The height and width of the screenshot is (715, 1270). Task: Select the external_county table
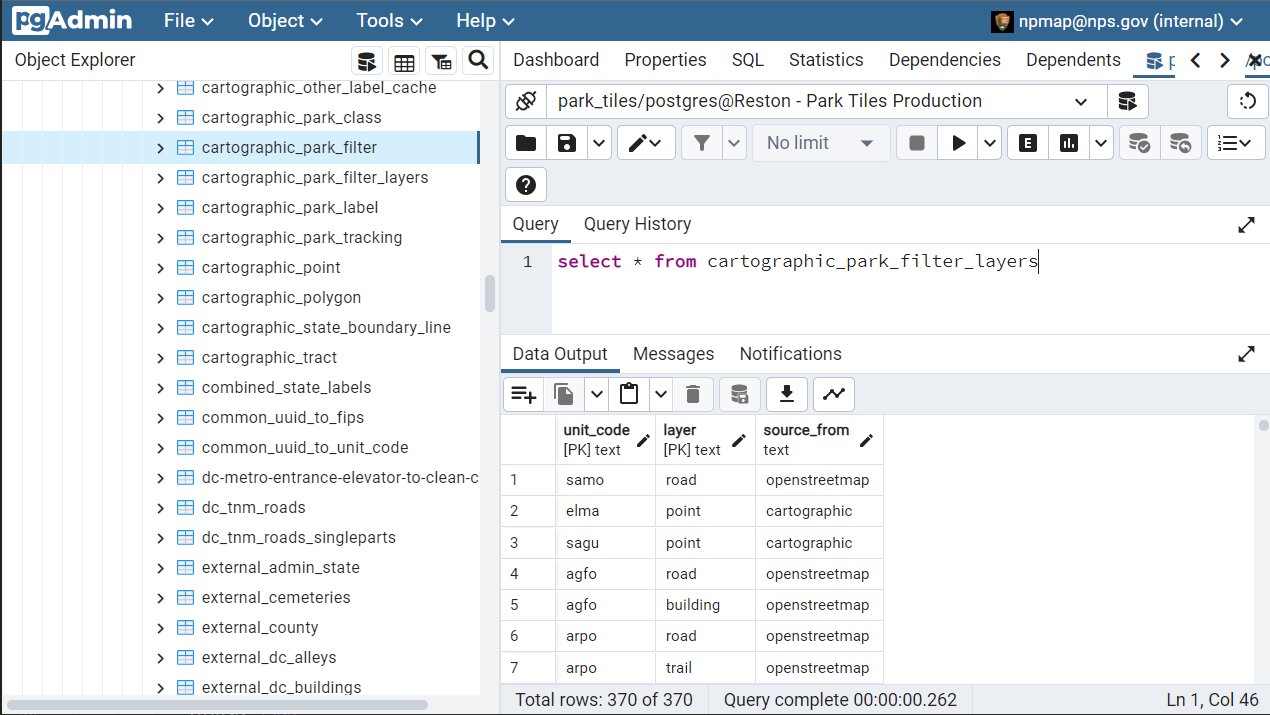(260, 627)
